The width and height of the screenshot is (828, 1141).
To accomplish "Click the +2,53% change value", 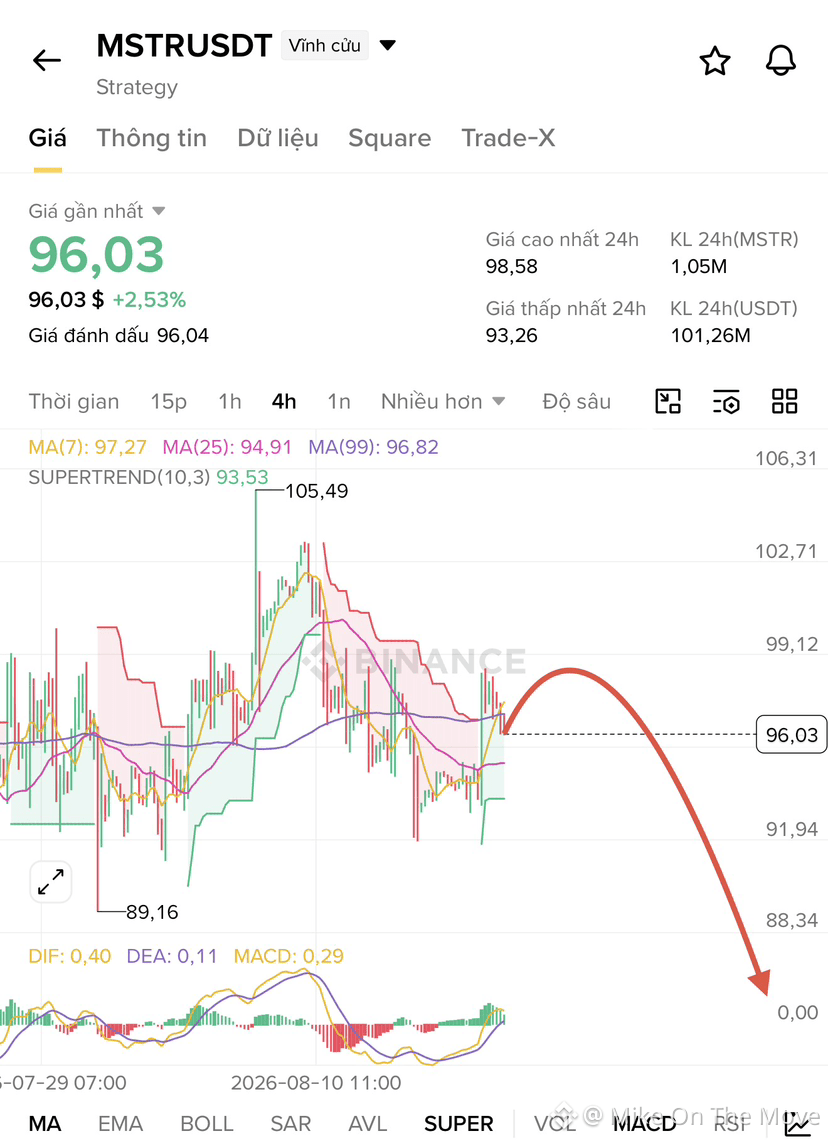I will pos(149,299).
